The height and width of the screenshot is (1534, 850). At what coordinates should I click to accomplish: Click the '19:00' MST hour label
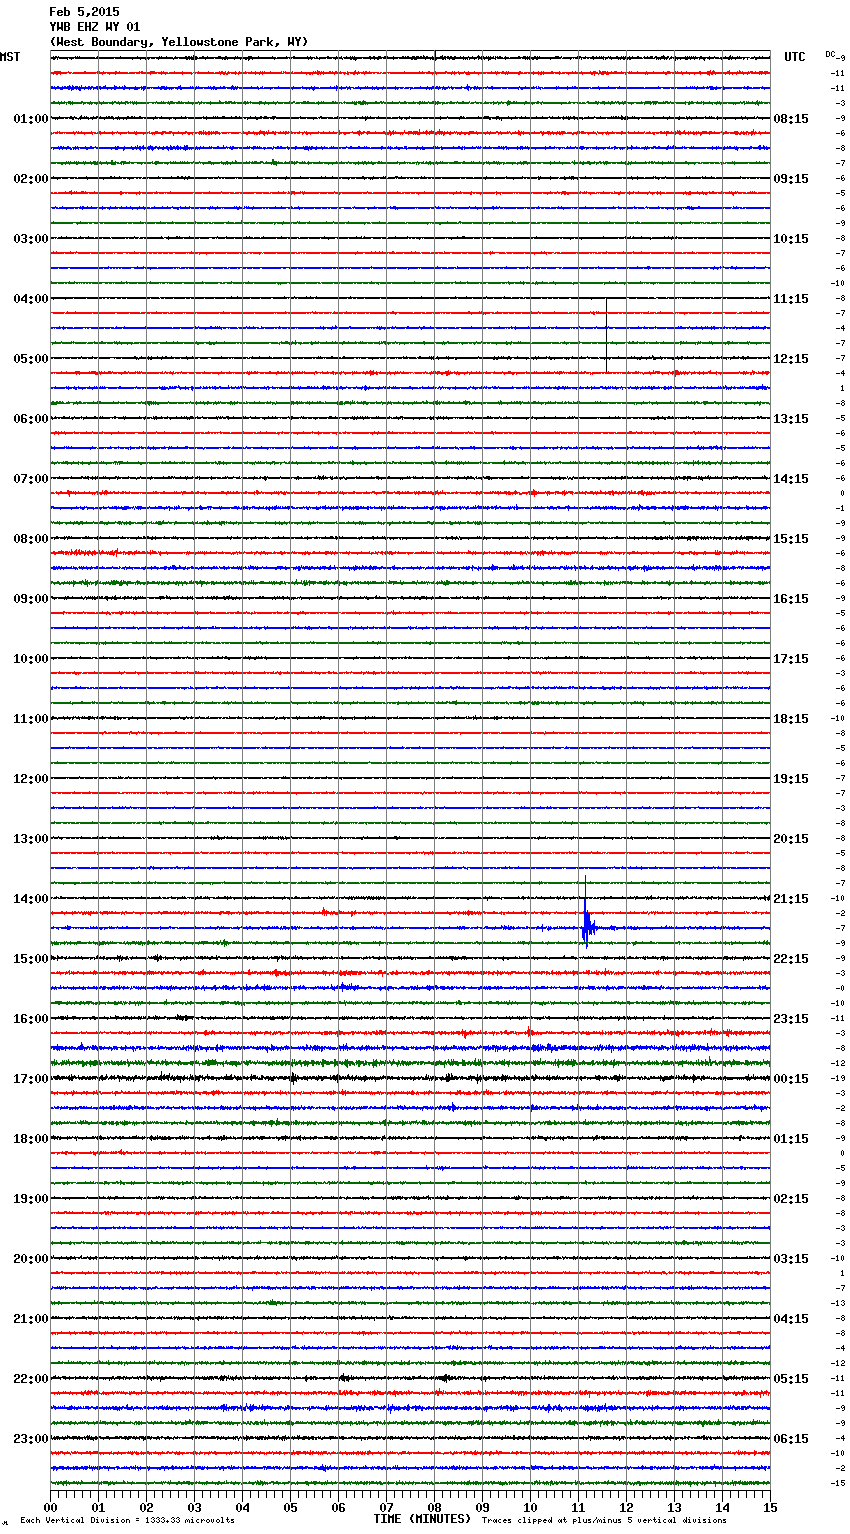(x=31, y=1199)
